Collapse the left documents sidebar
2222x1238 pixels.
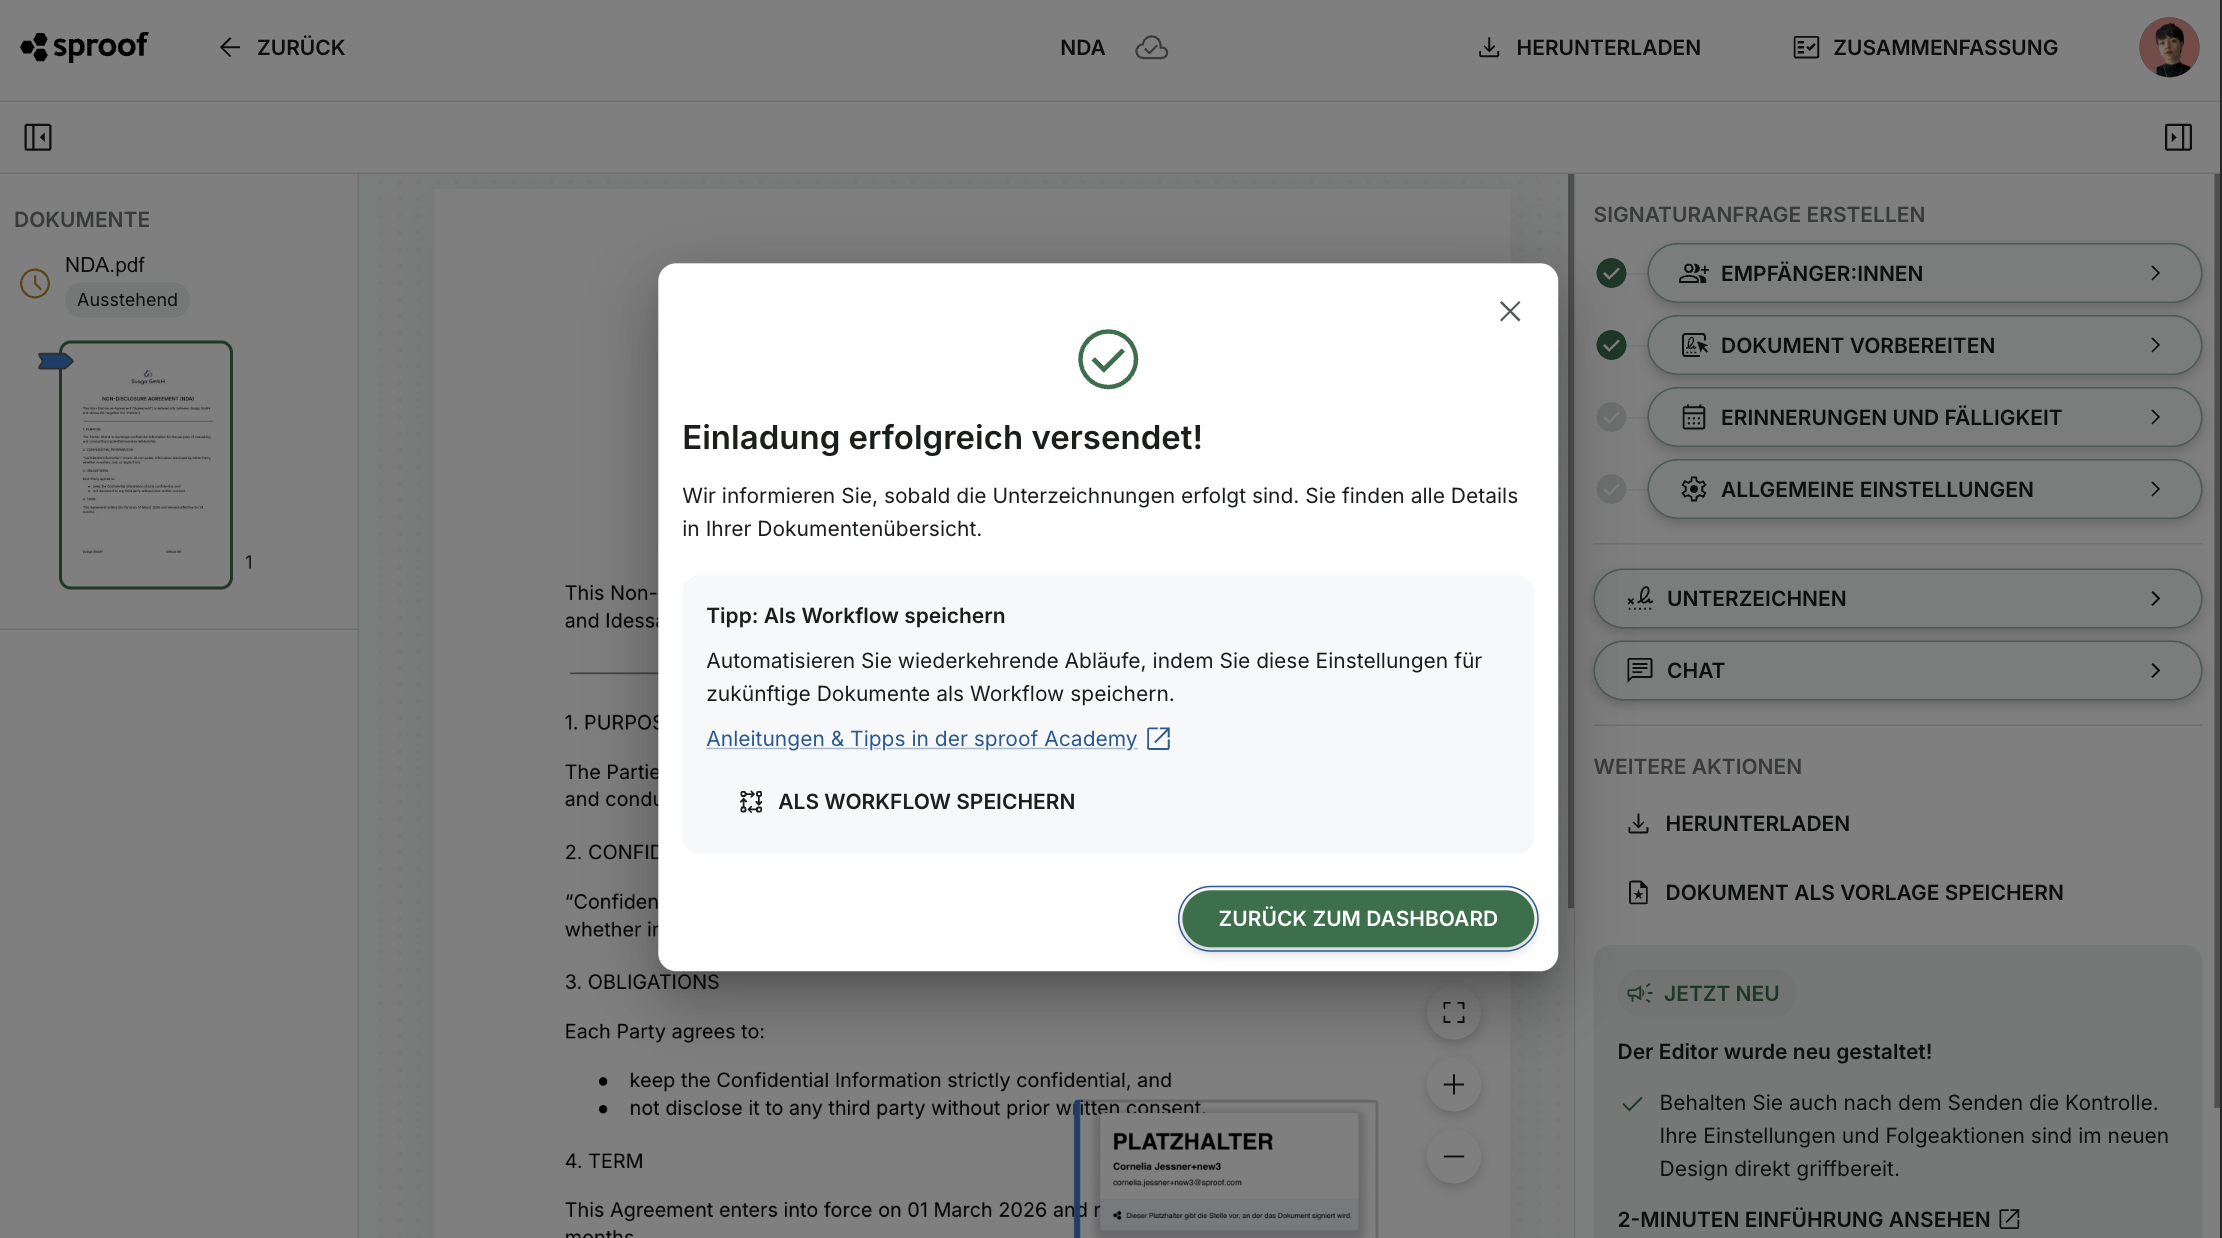click(x=38, y=137)
